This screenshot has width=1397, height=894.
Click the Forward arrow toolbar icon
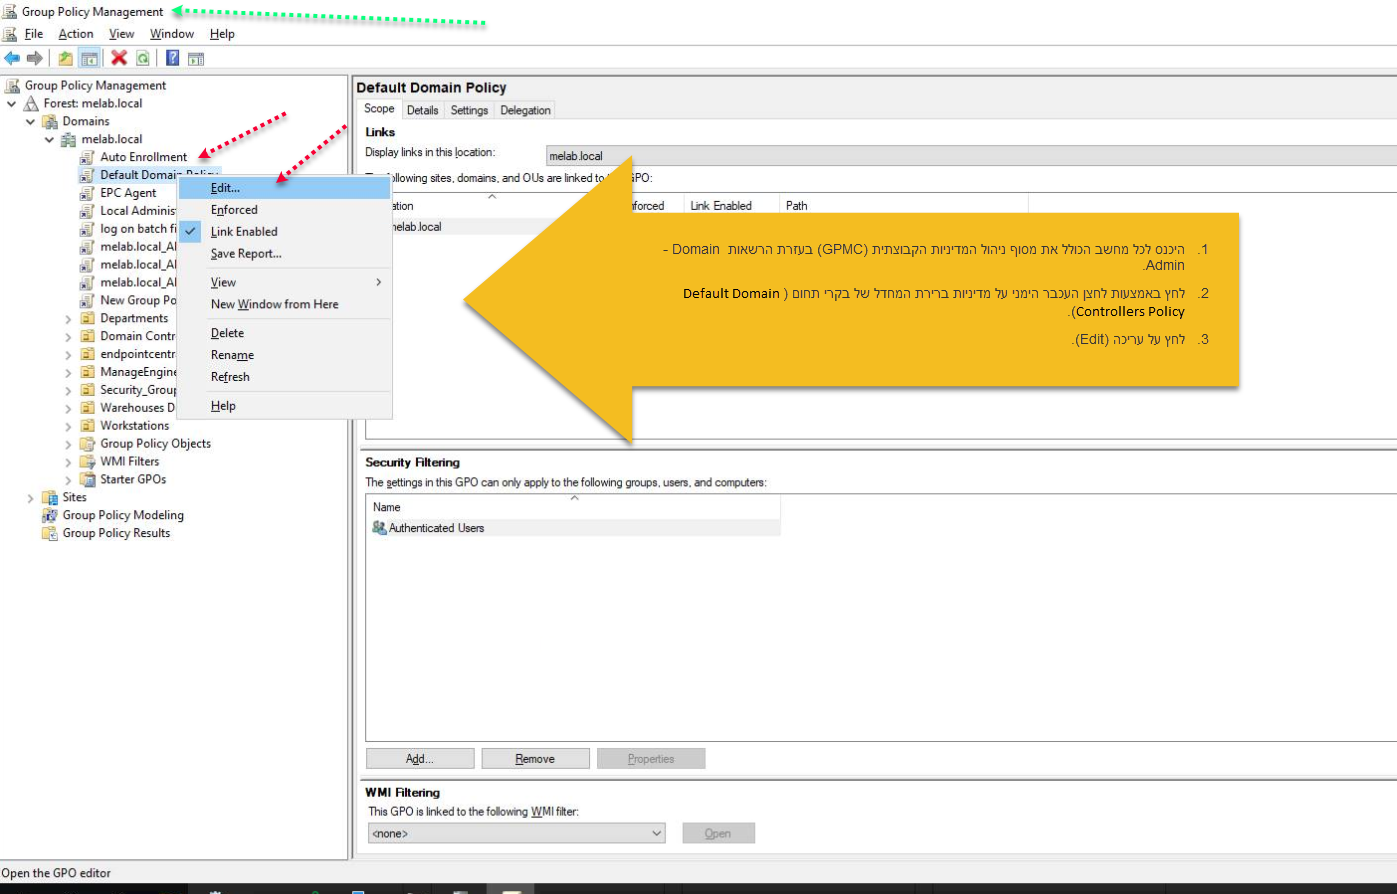34,58
